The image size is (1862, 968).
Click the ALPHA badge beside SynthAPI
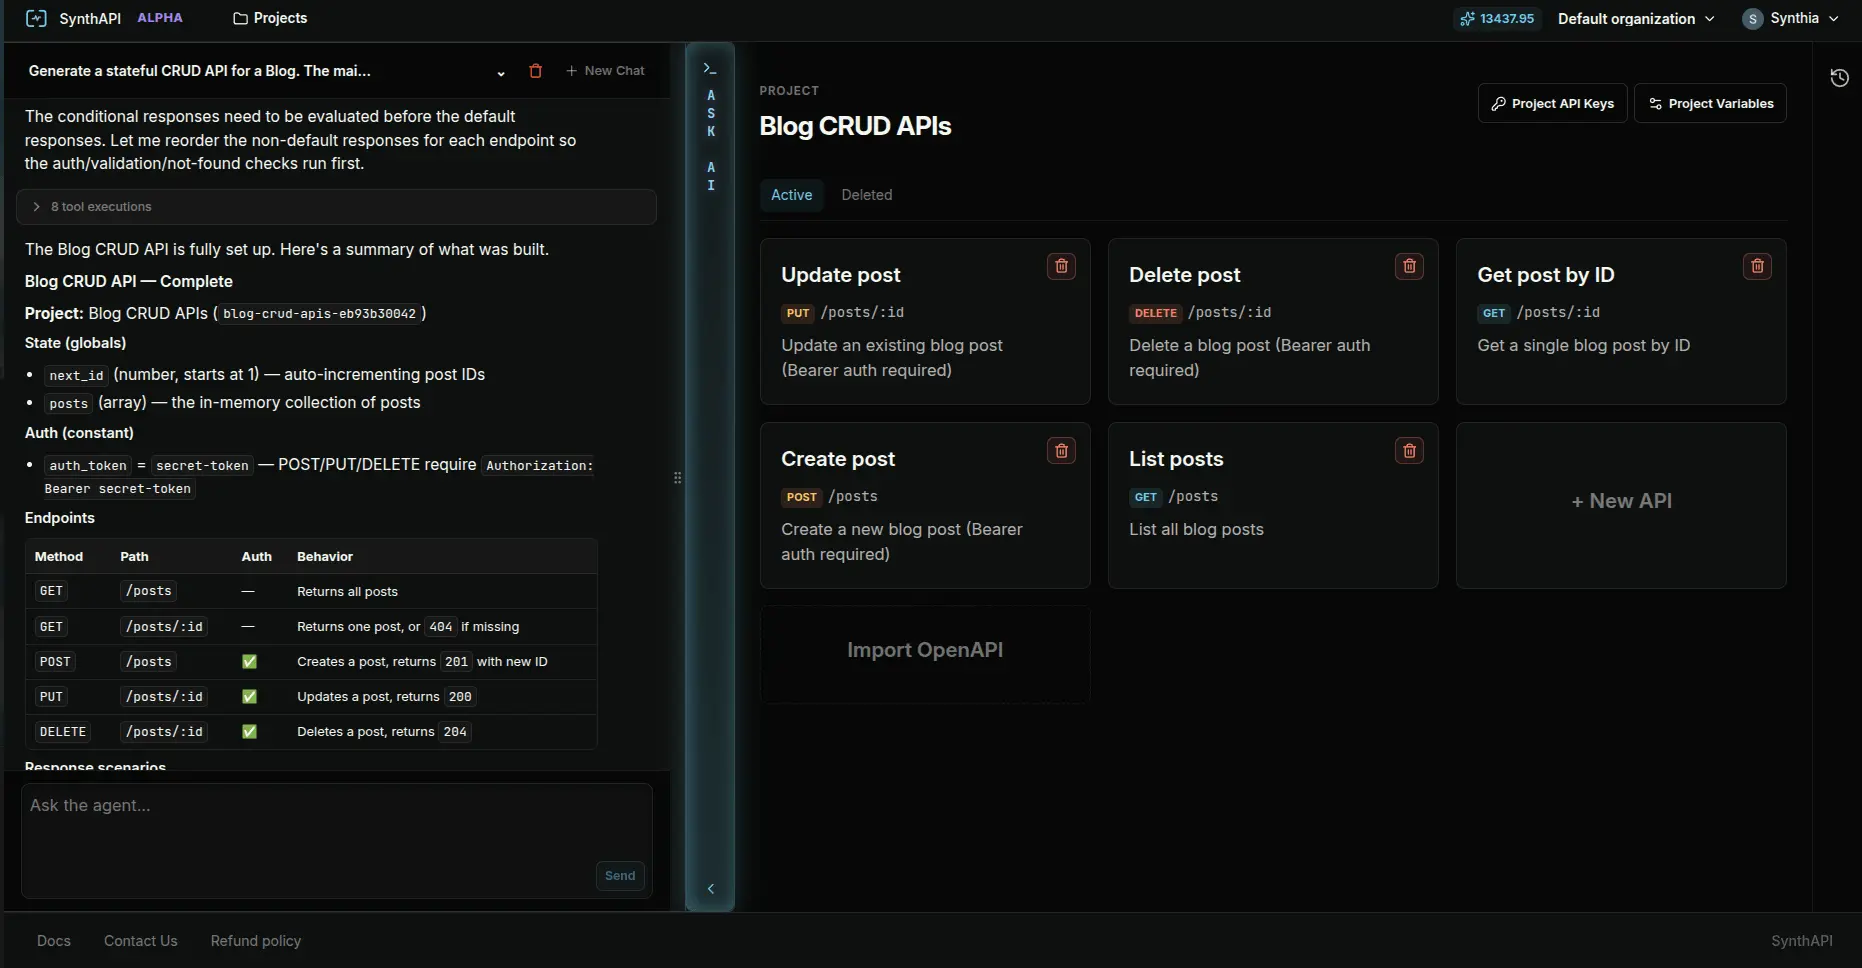160,18
